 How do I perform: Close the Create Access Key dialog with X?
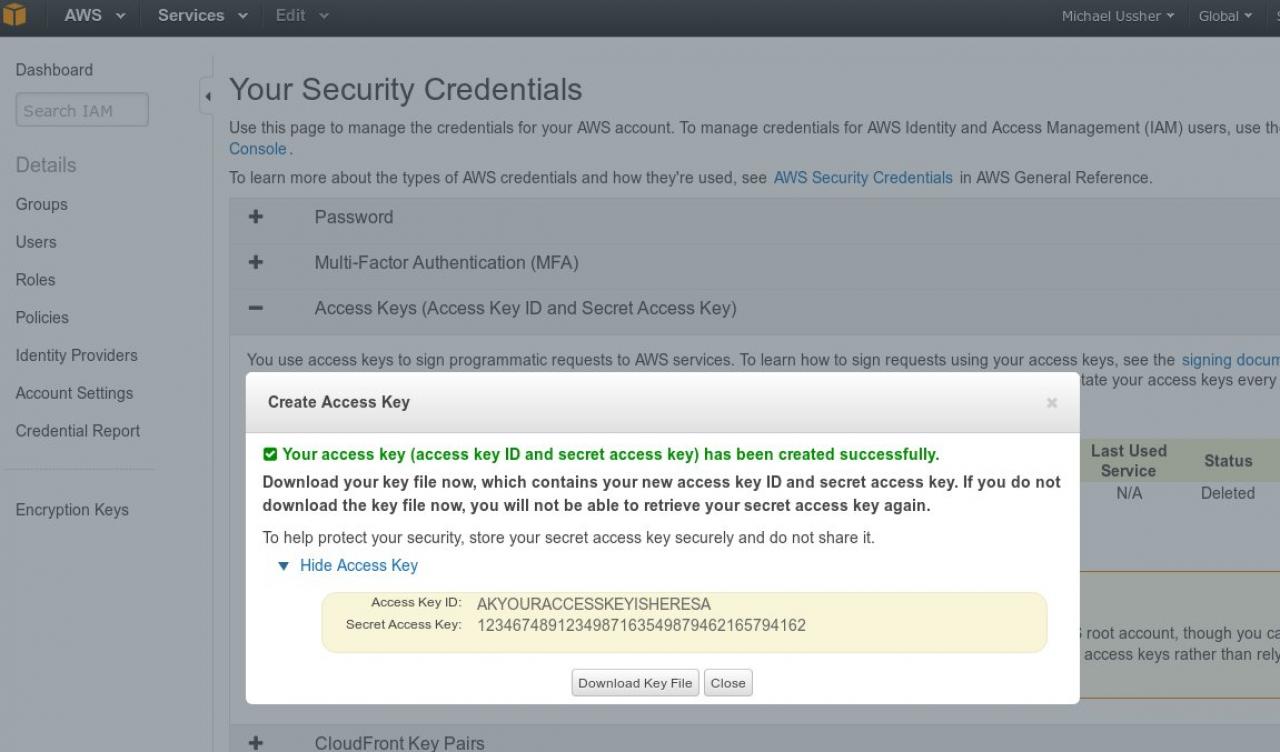1051,403
